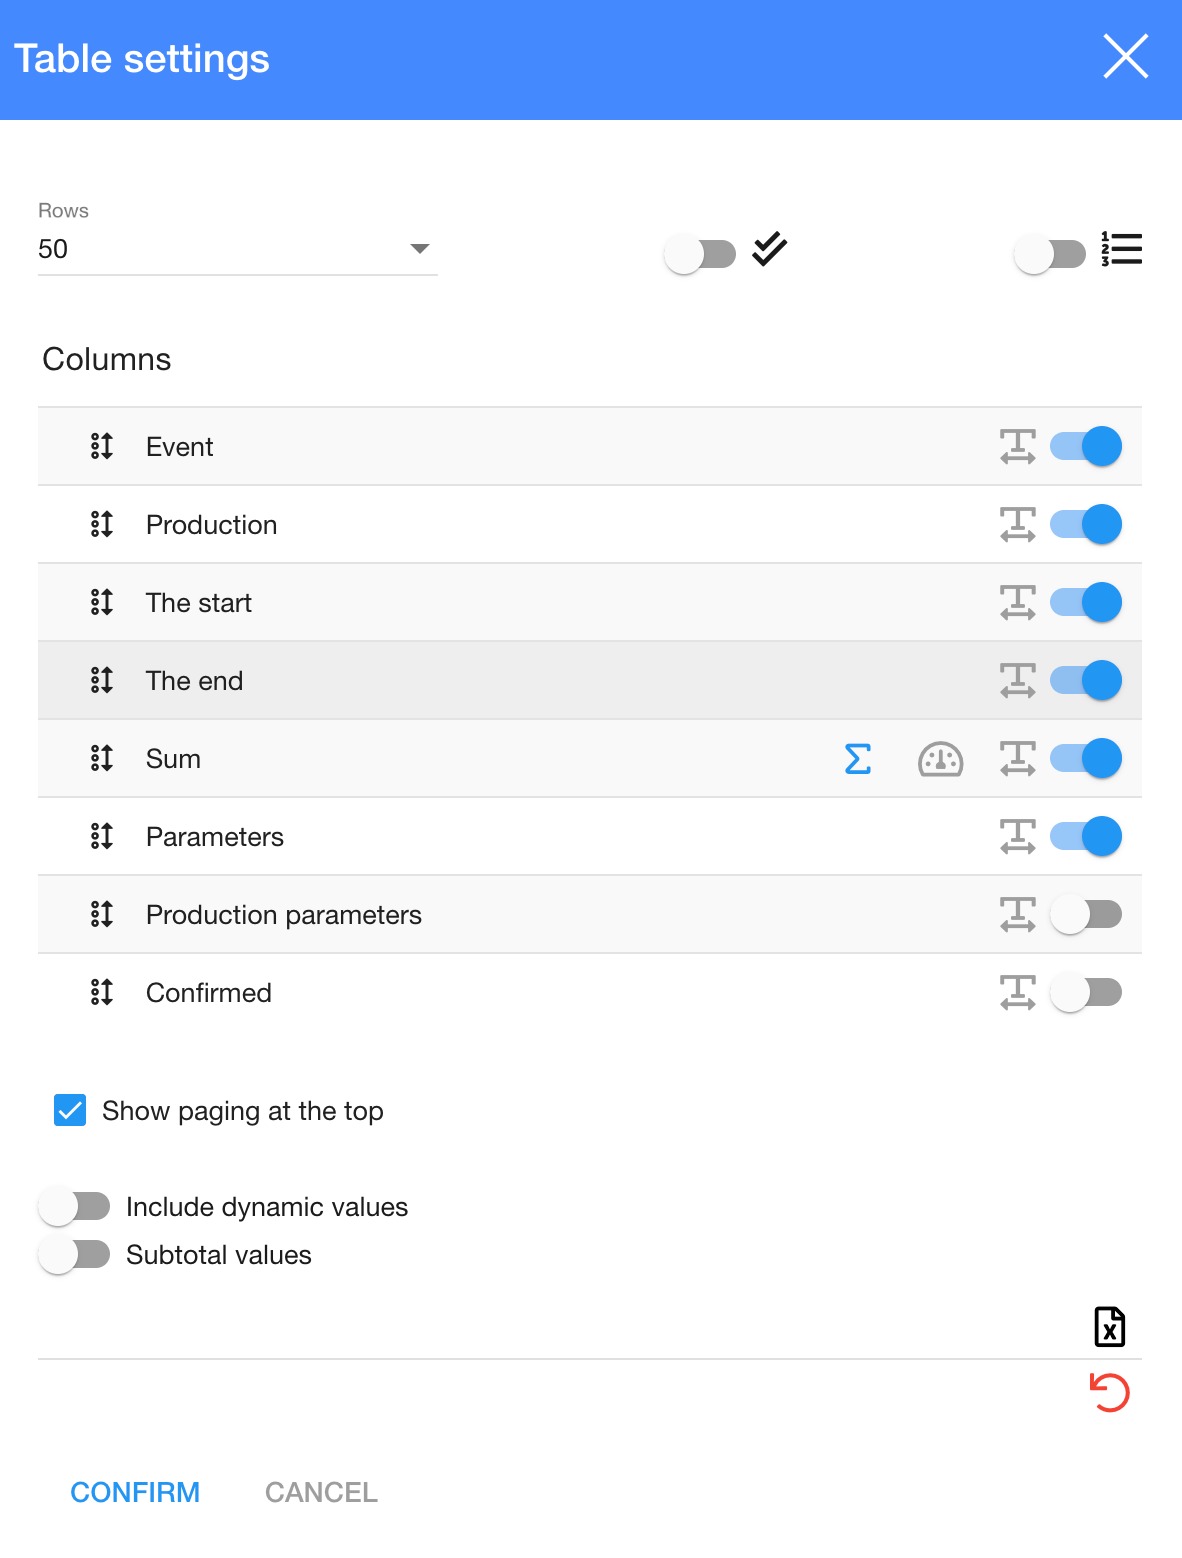This screenshot has height=1558, width=1182.
Task: Click column width icon for Confirmed row
Action: (1017, 993)
